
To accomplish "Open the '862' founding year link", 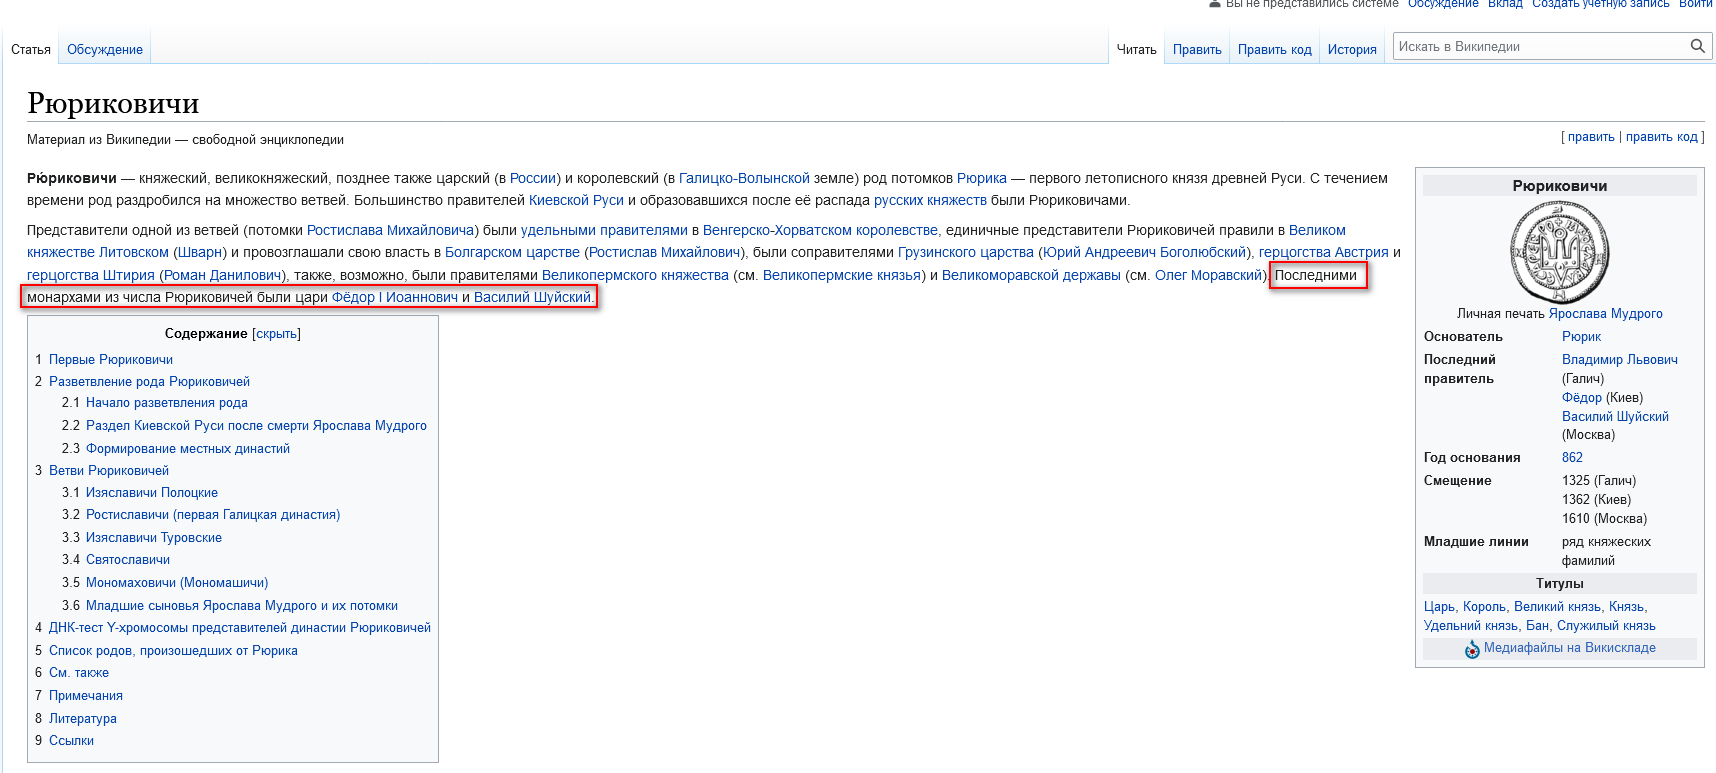I will click(x=1572, y=458).
